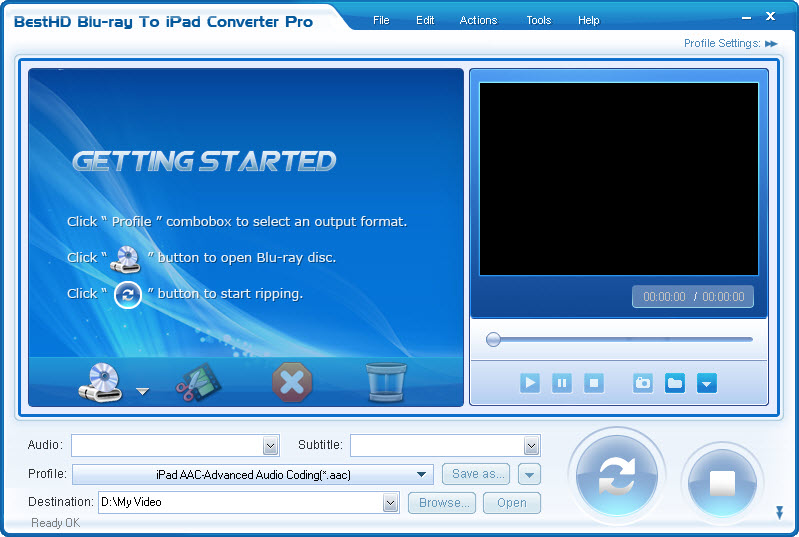Start ripping with the large convert button

[x=617, y=475]
